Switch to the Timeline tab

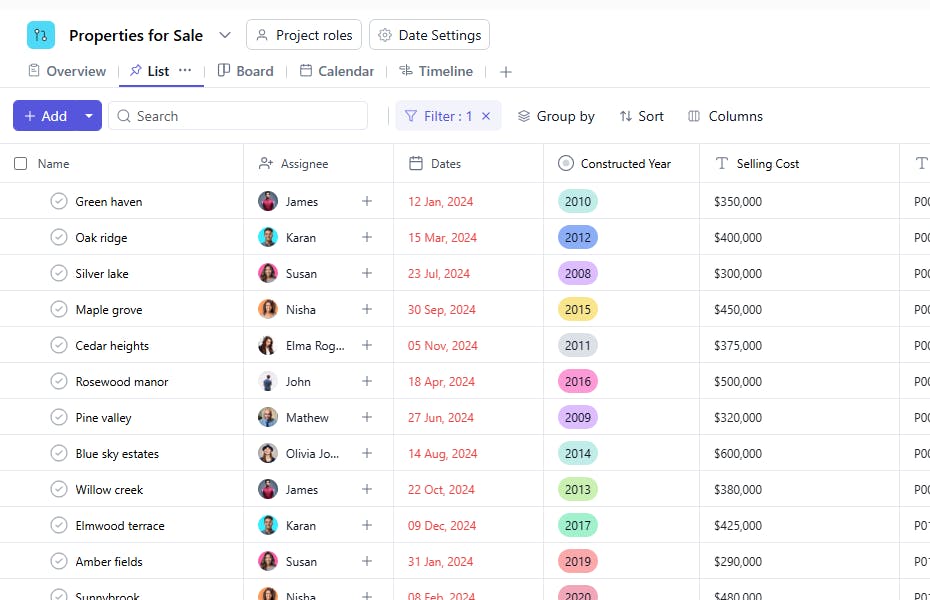435,71
